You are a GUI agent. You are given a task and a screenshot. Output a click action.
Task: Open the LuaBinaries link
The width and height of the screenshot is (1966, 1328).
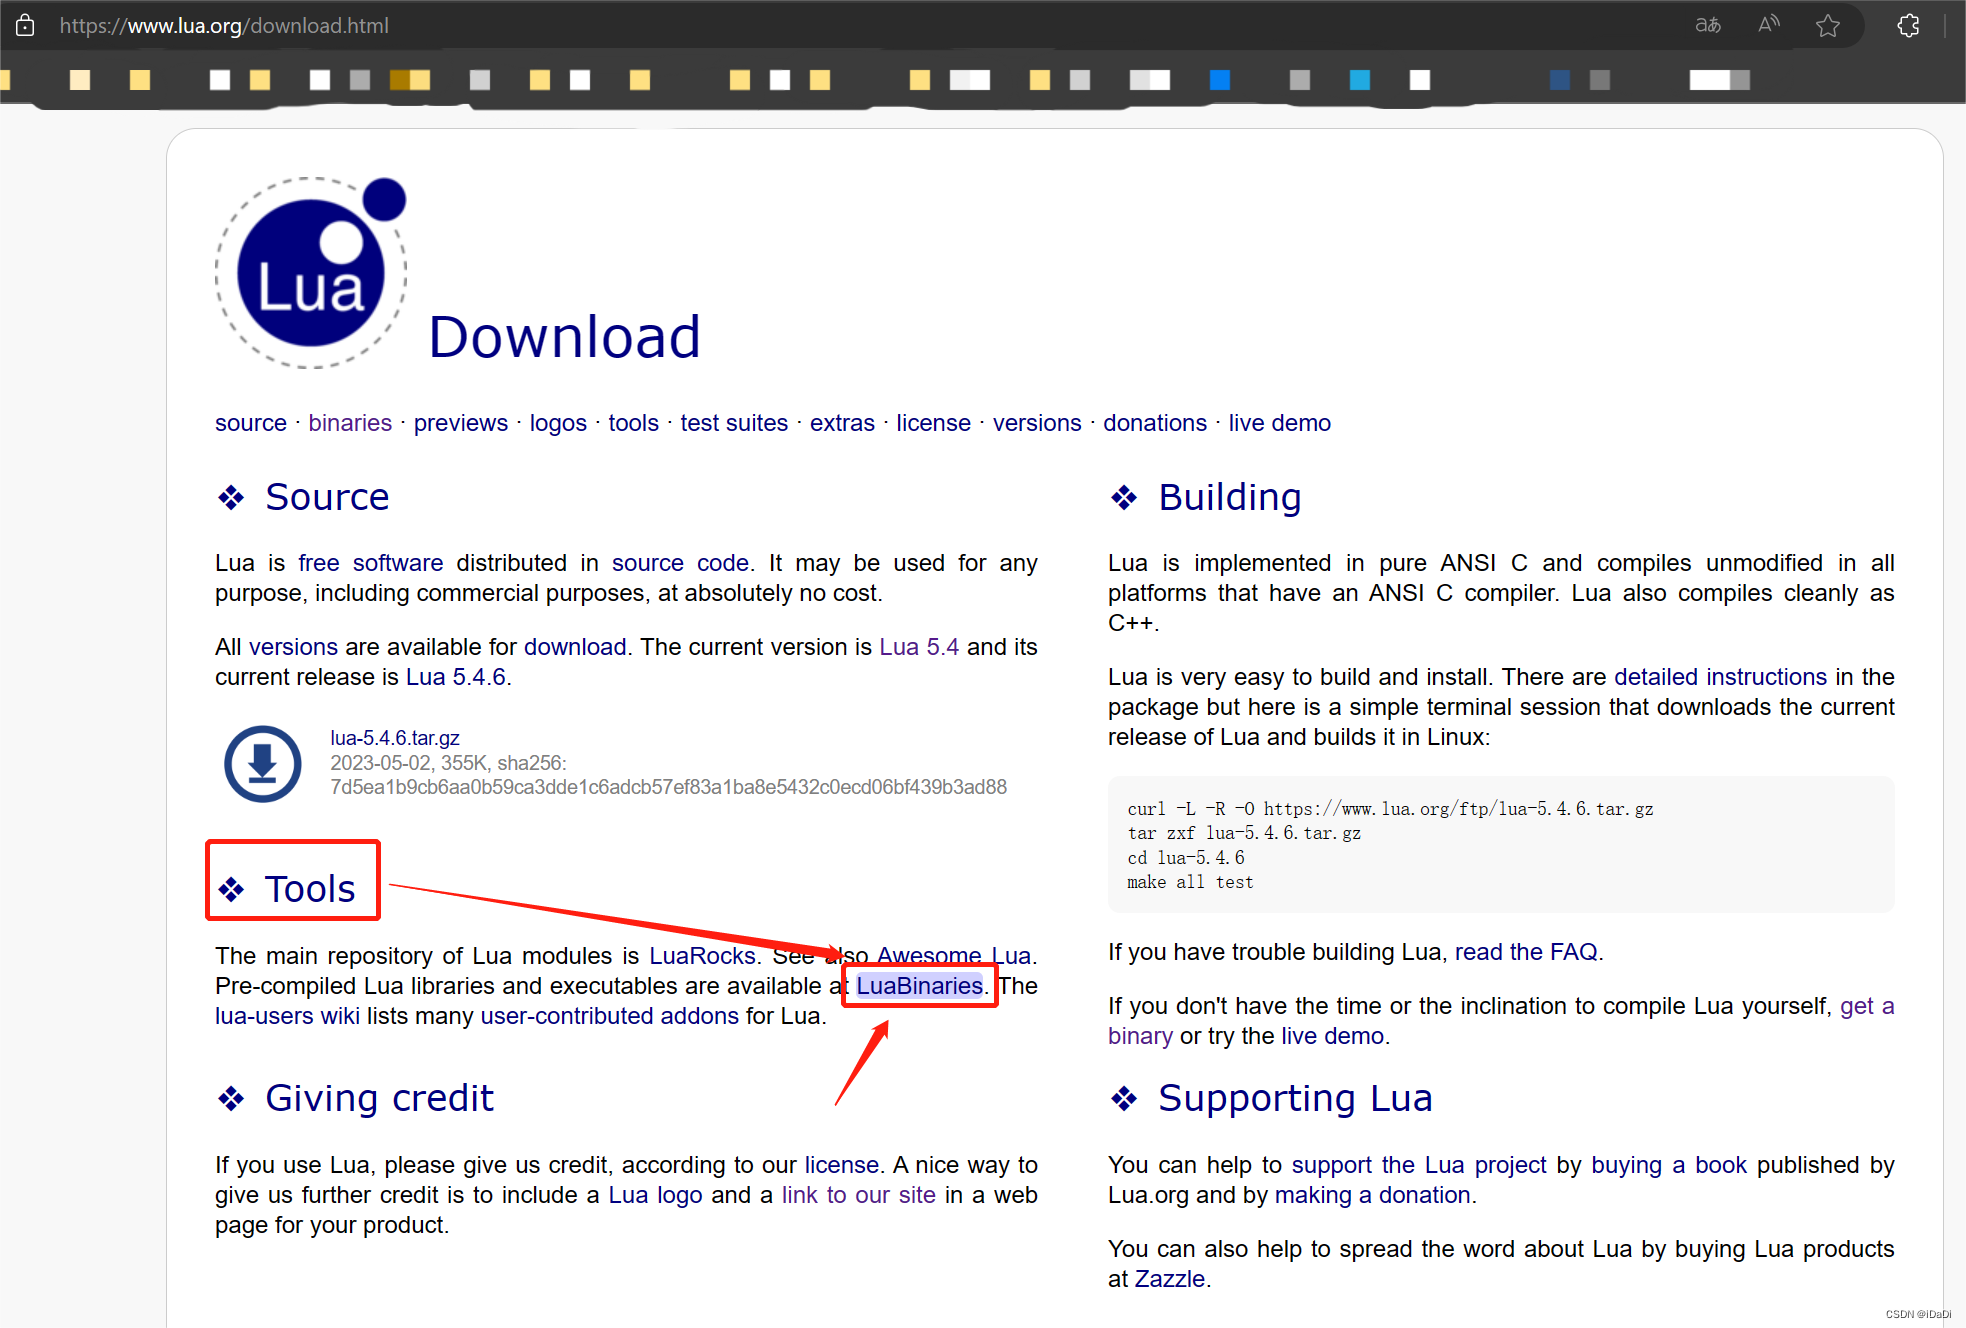[919, 986]
